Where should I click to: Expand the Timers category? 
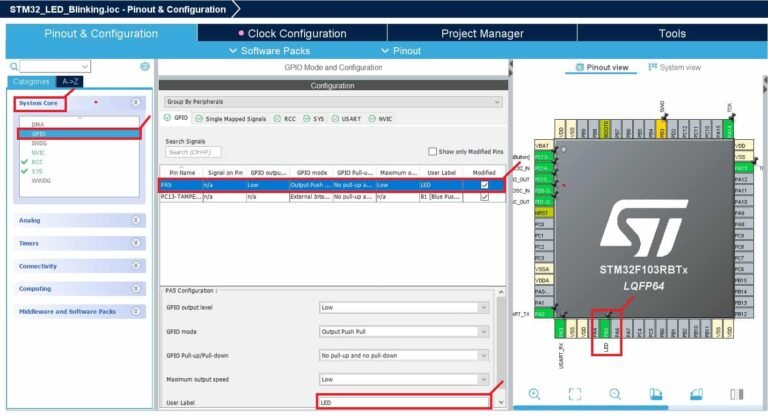tap(80, 242)
